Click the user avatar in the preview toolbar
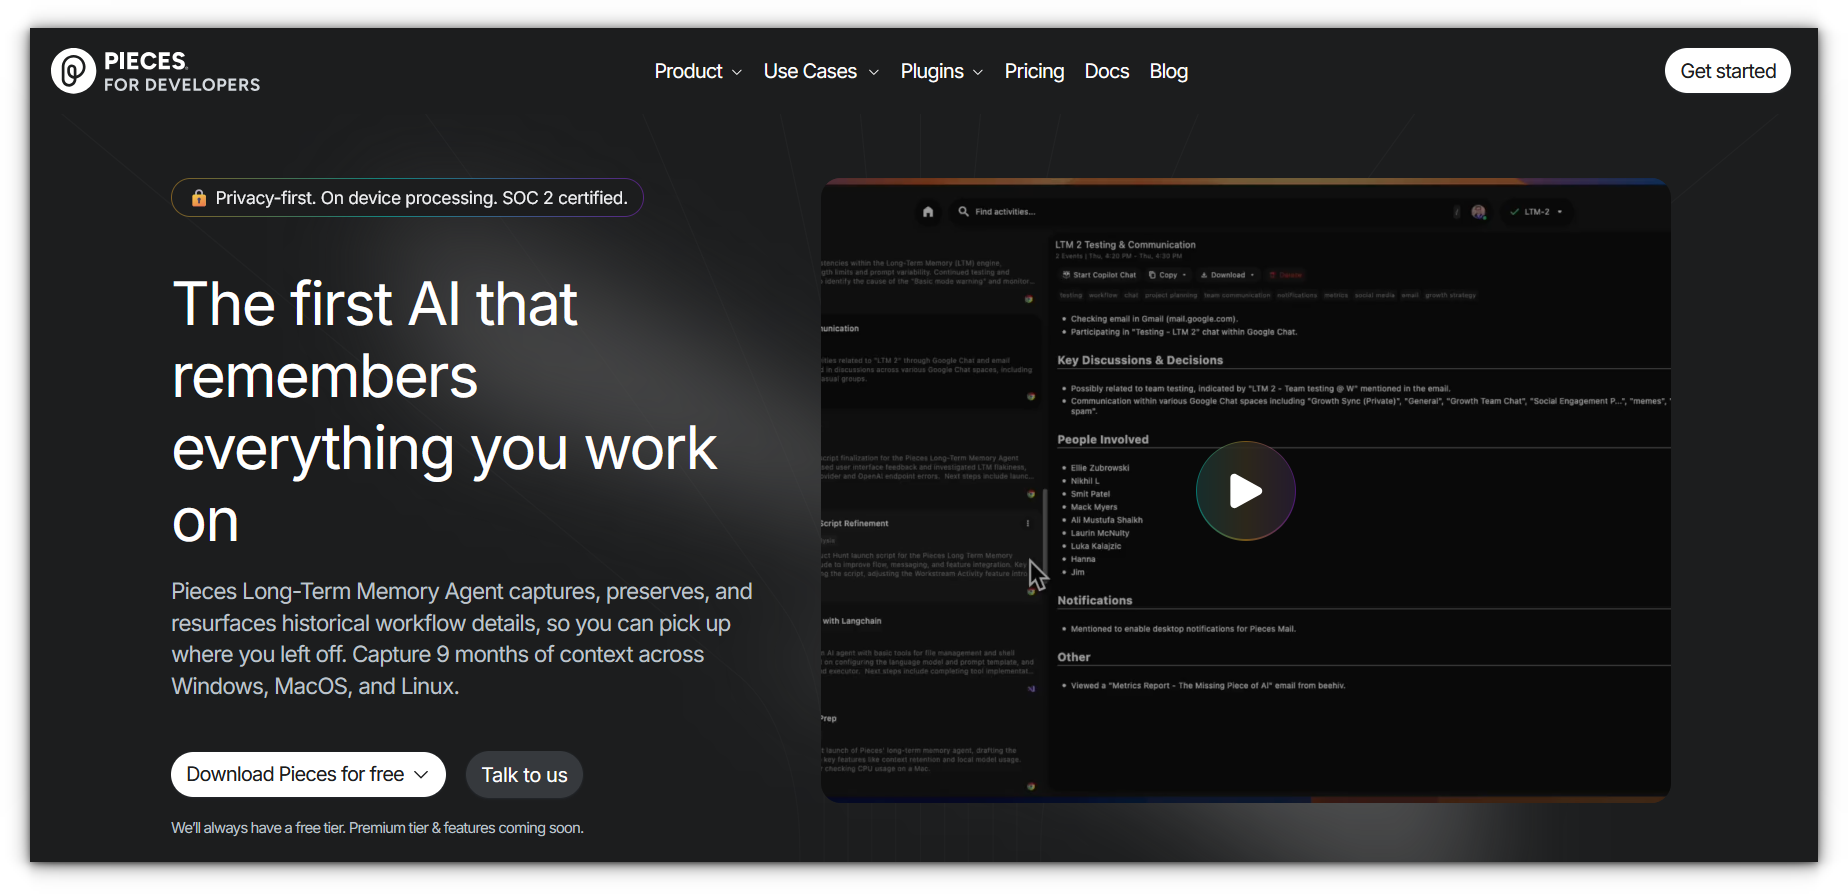This screenshot has height=894, width=1848. [1478, 212]
